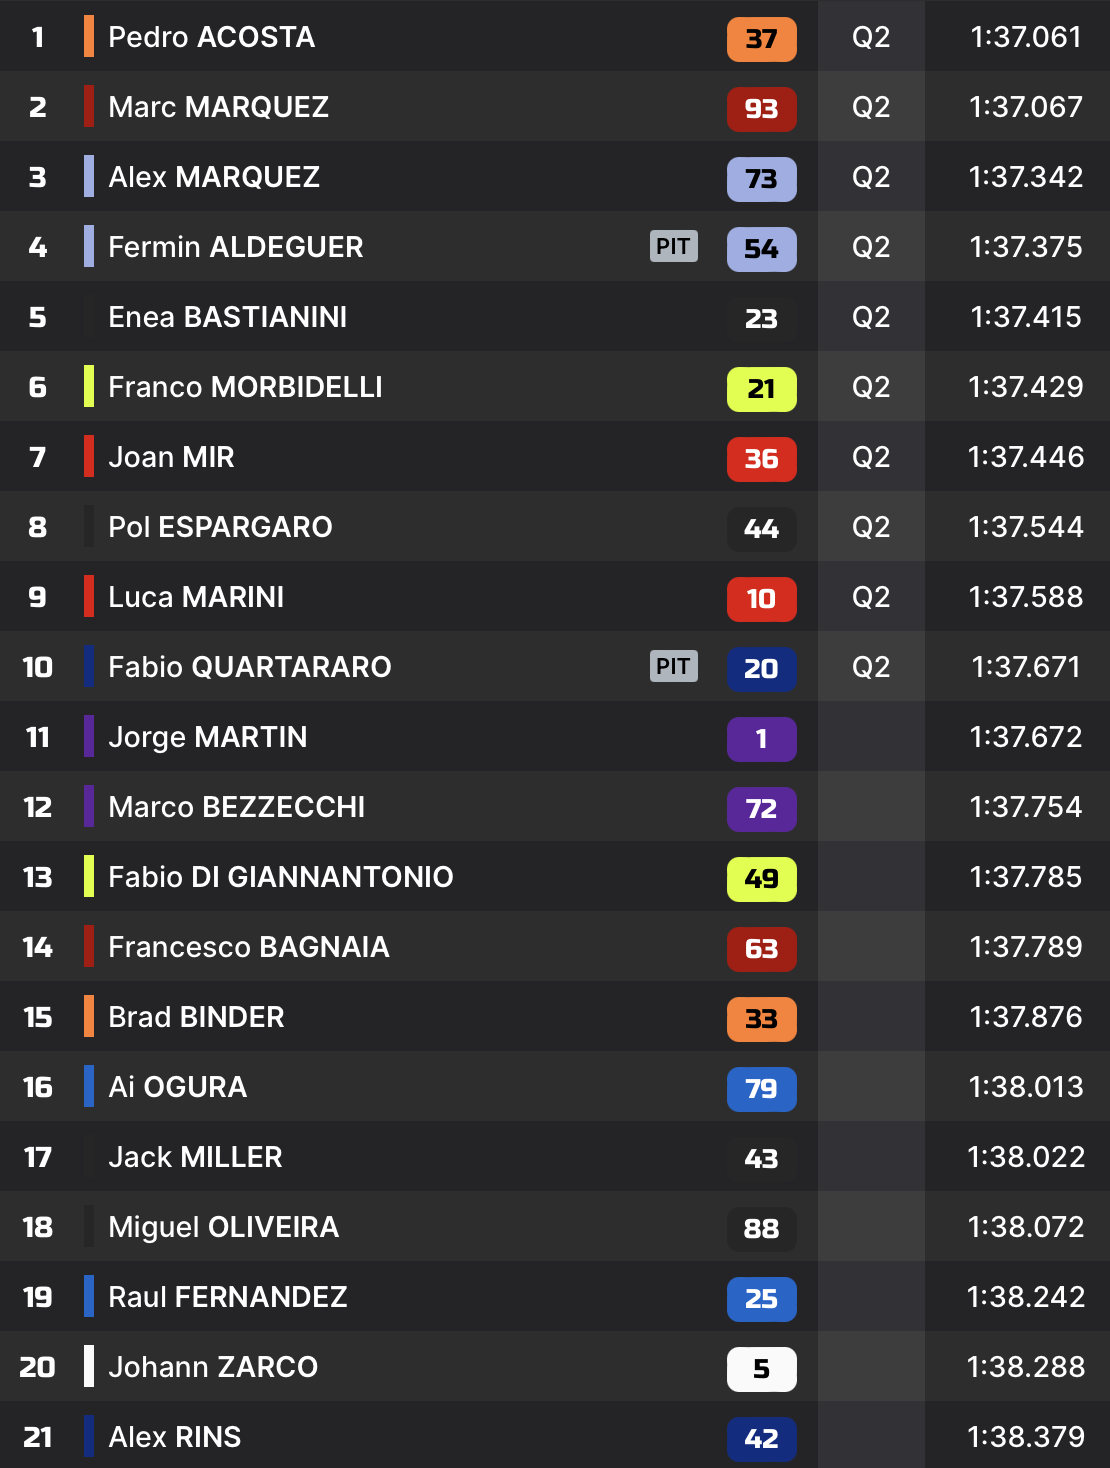Click position number 12
The width and height of the screenshot is (1110, 1468).
(x=38, y=807)
